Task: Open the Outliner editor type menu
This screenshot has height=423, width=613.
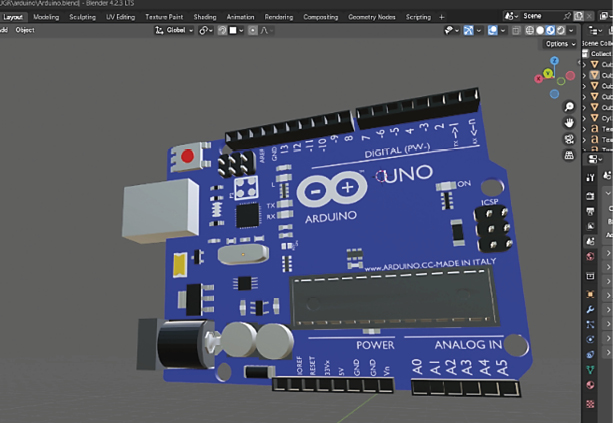Action: [595, 30]
